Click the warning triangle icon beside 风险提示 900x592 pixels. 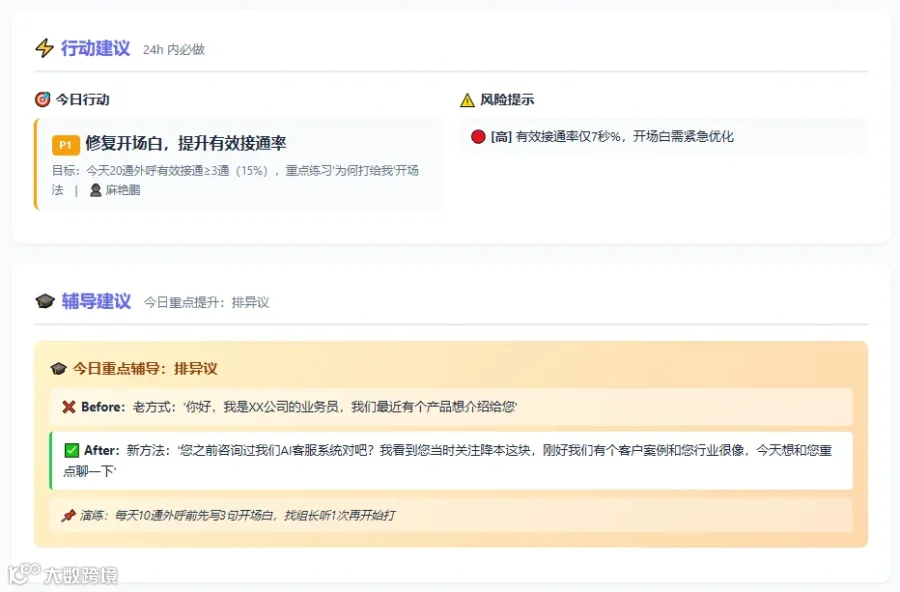467,100
